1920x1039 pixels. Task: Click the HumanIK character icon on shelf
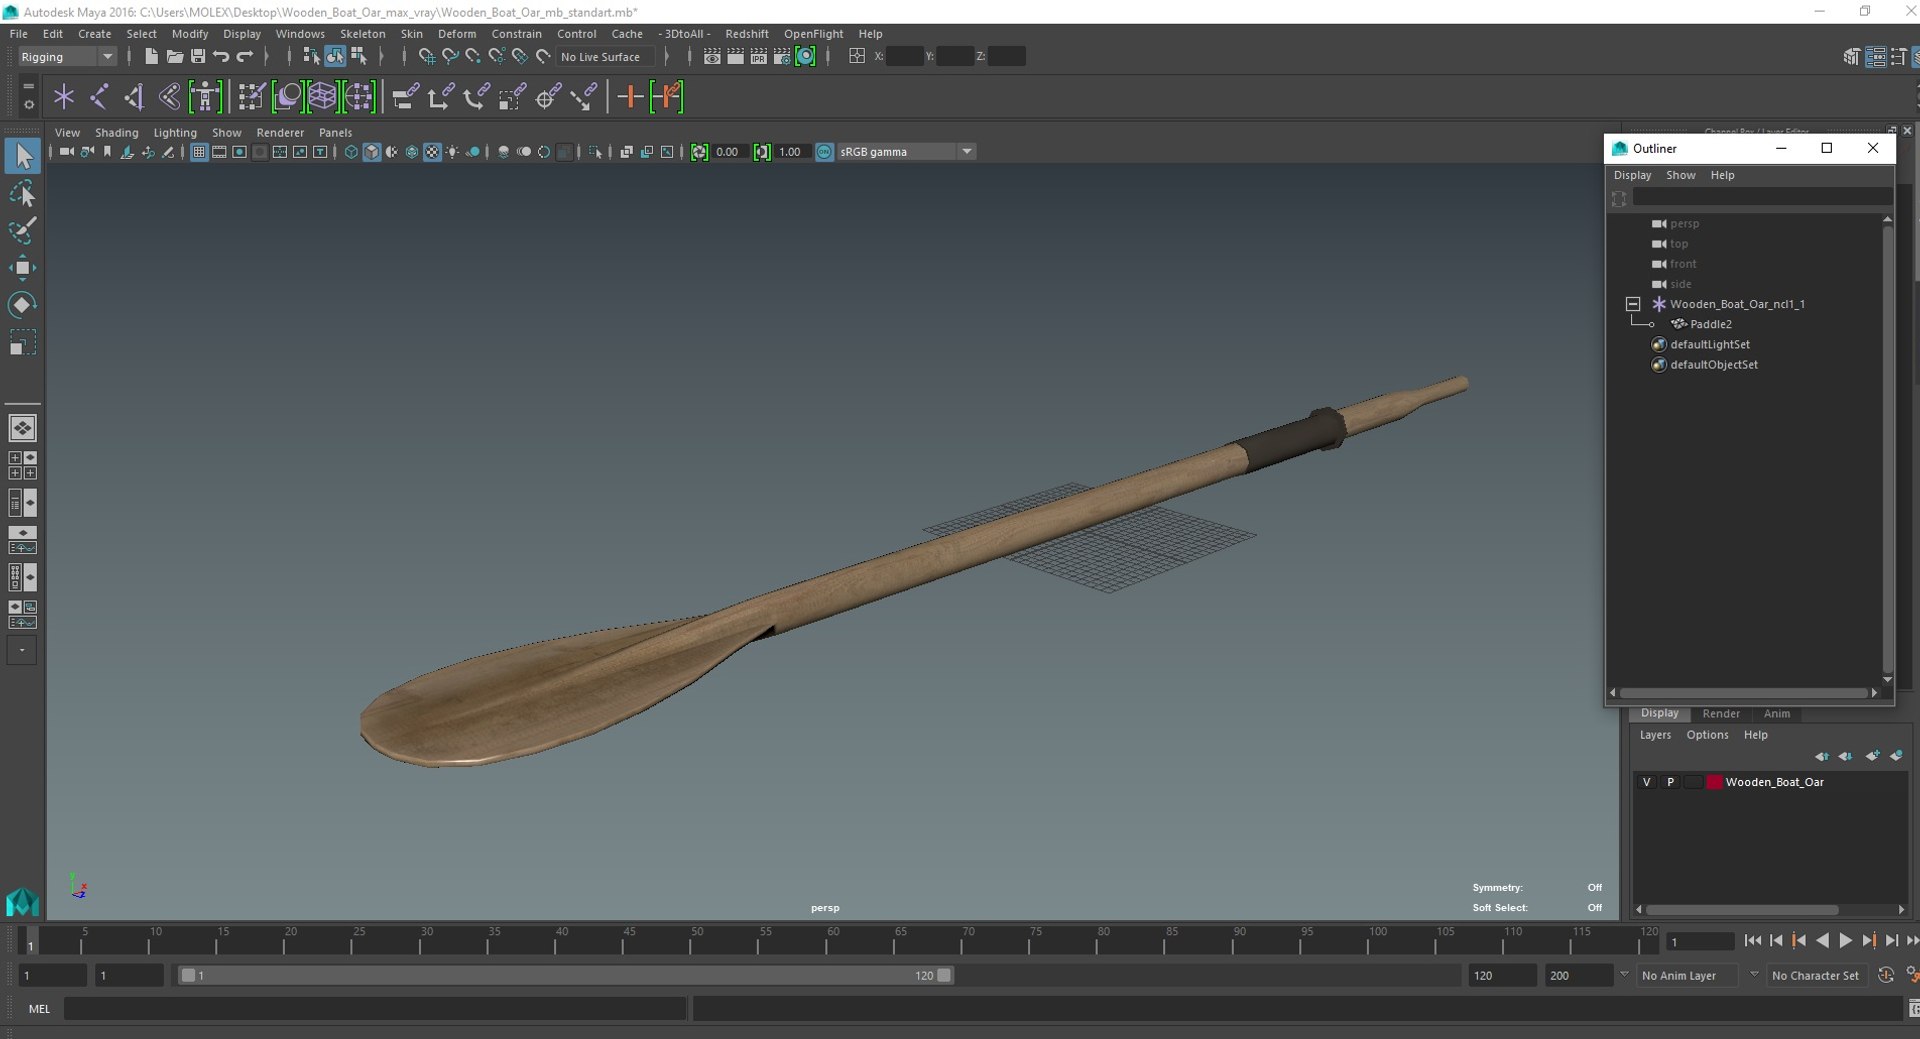tap(205, 97)
